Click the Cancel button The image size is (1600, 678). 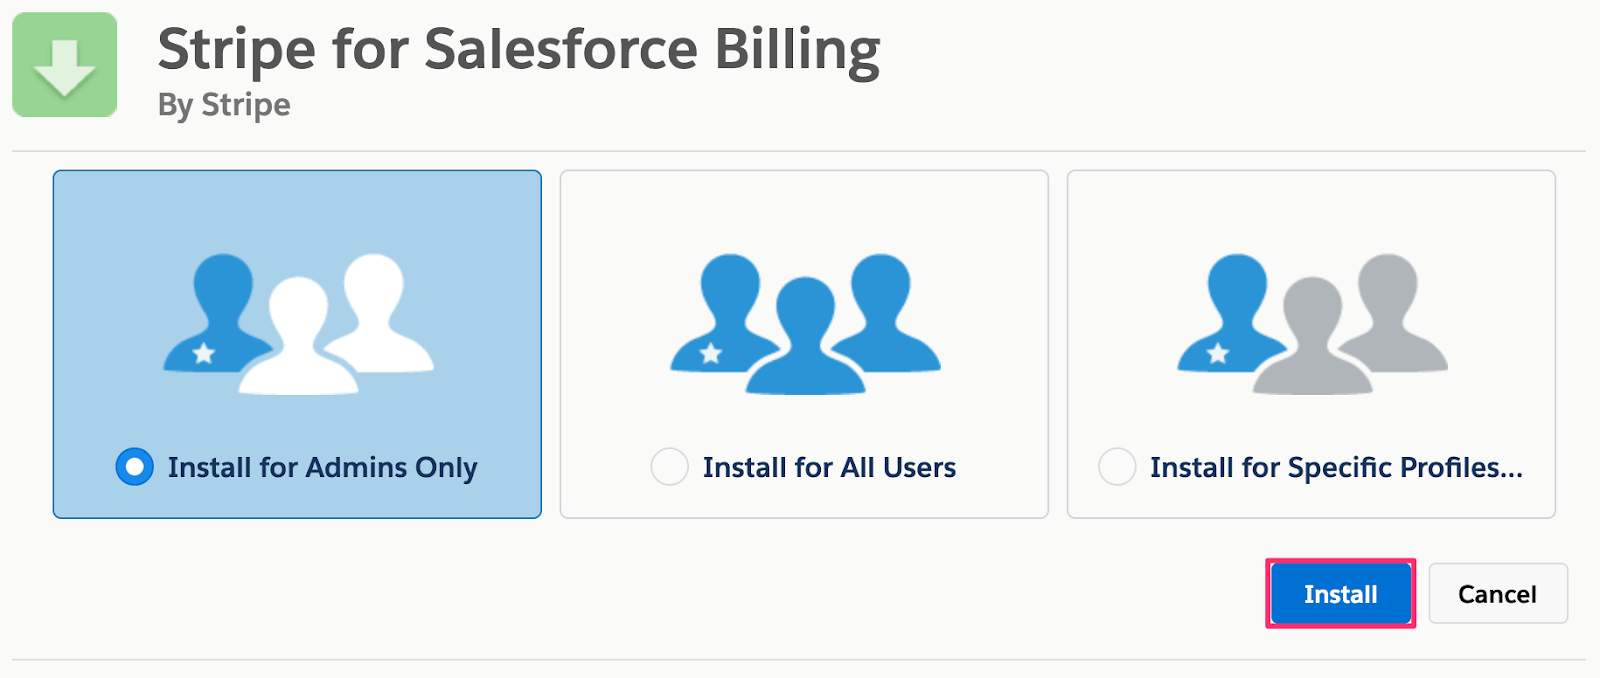click(x=1498, y=594)
